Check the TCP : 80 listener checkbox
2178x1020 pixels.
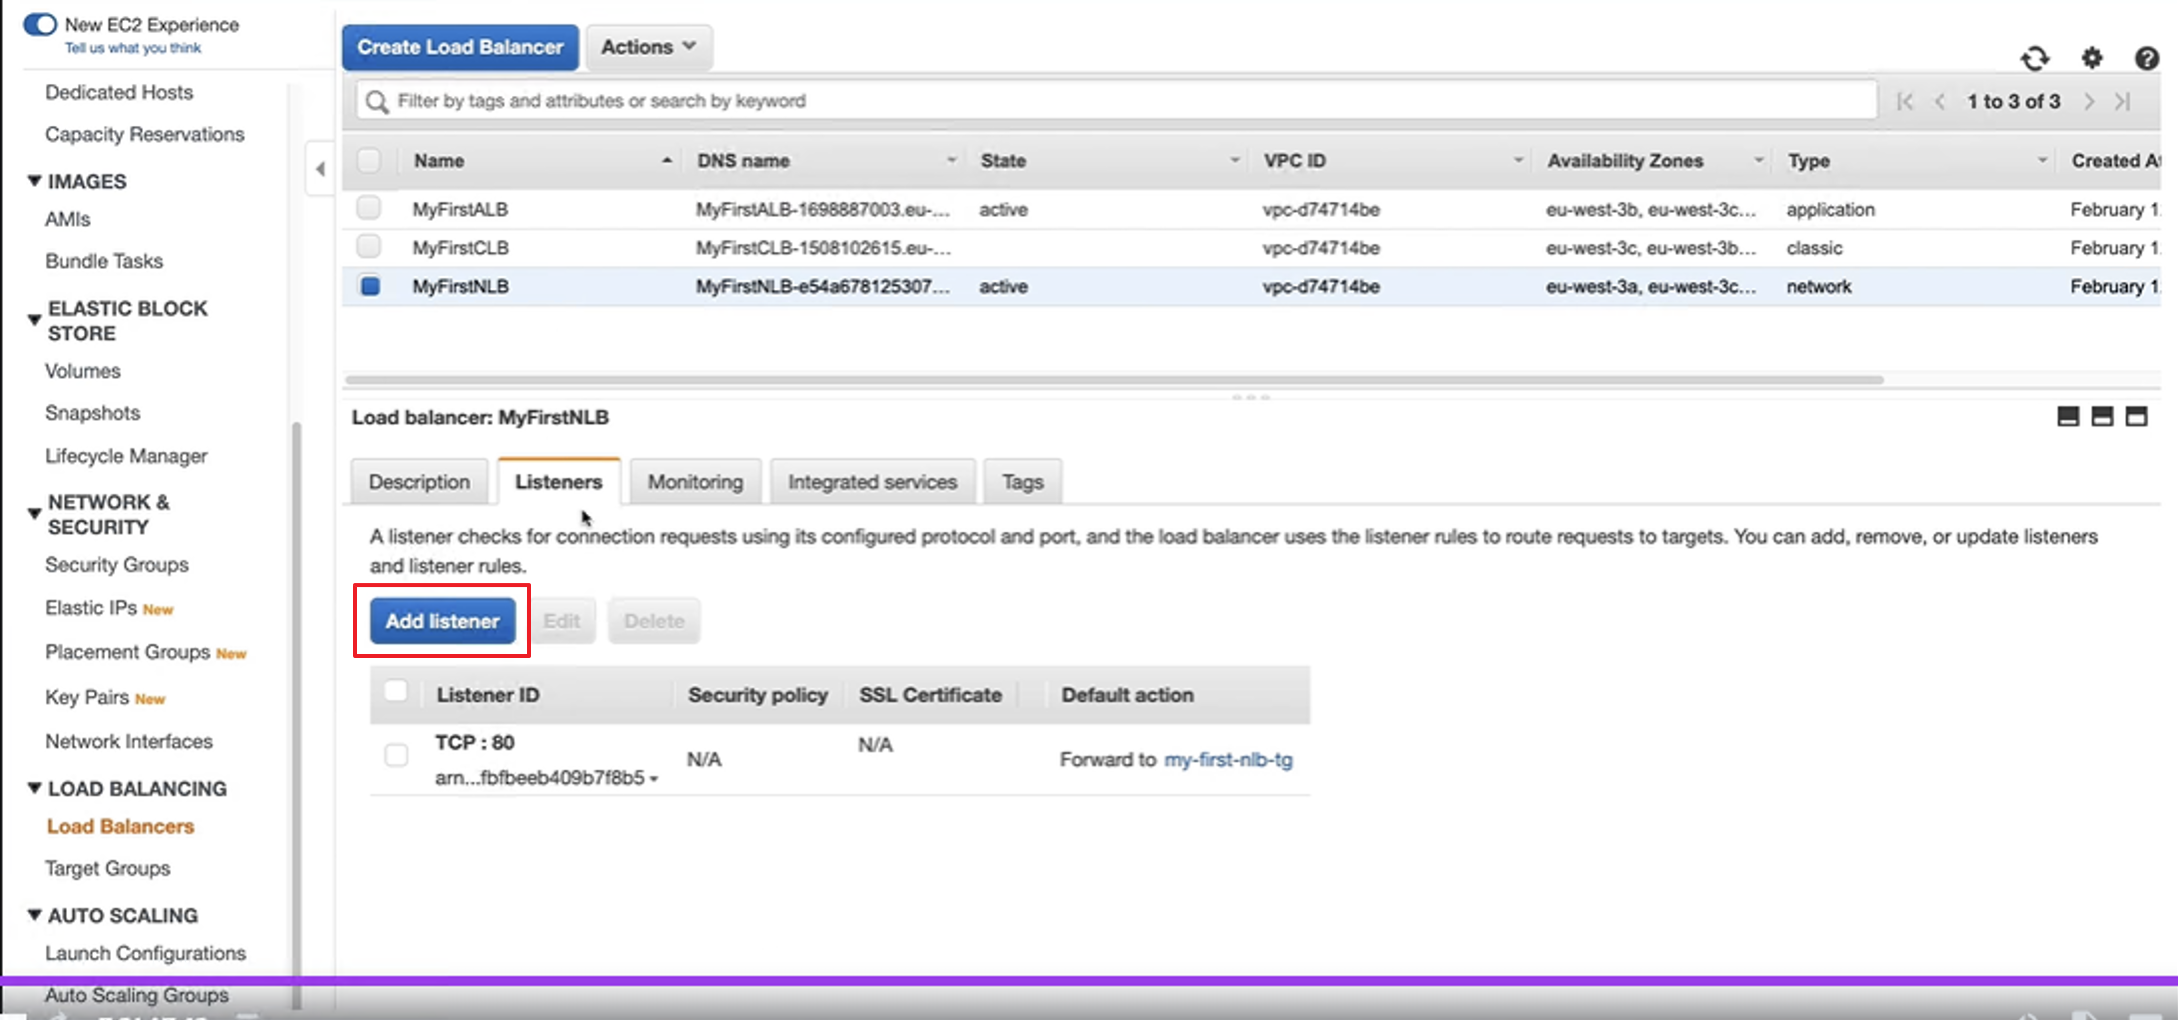(396, 755)
